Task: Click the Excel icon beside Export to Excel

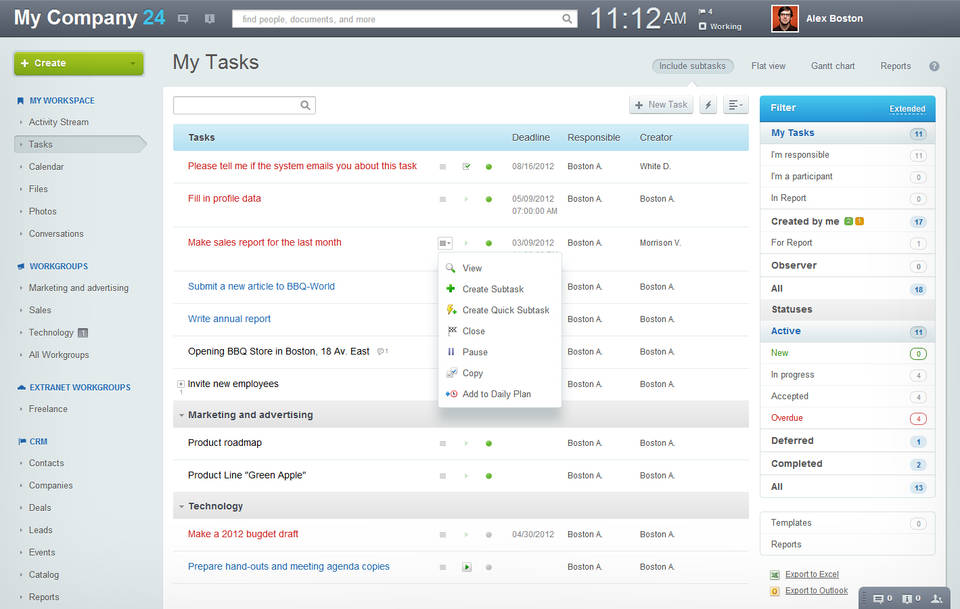Action: (775, 575)
